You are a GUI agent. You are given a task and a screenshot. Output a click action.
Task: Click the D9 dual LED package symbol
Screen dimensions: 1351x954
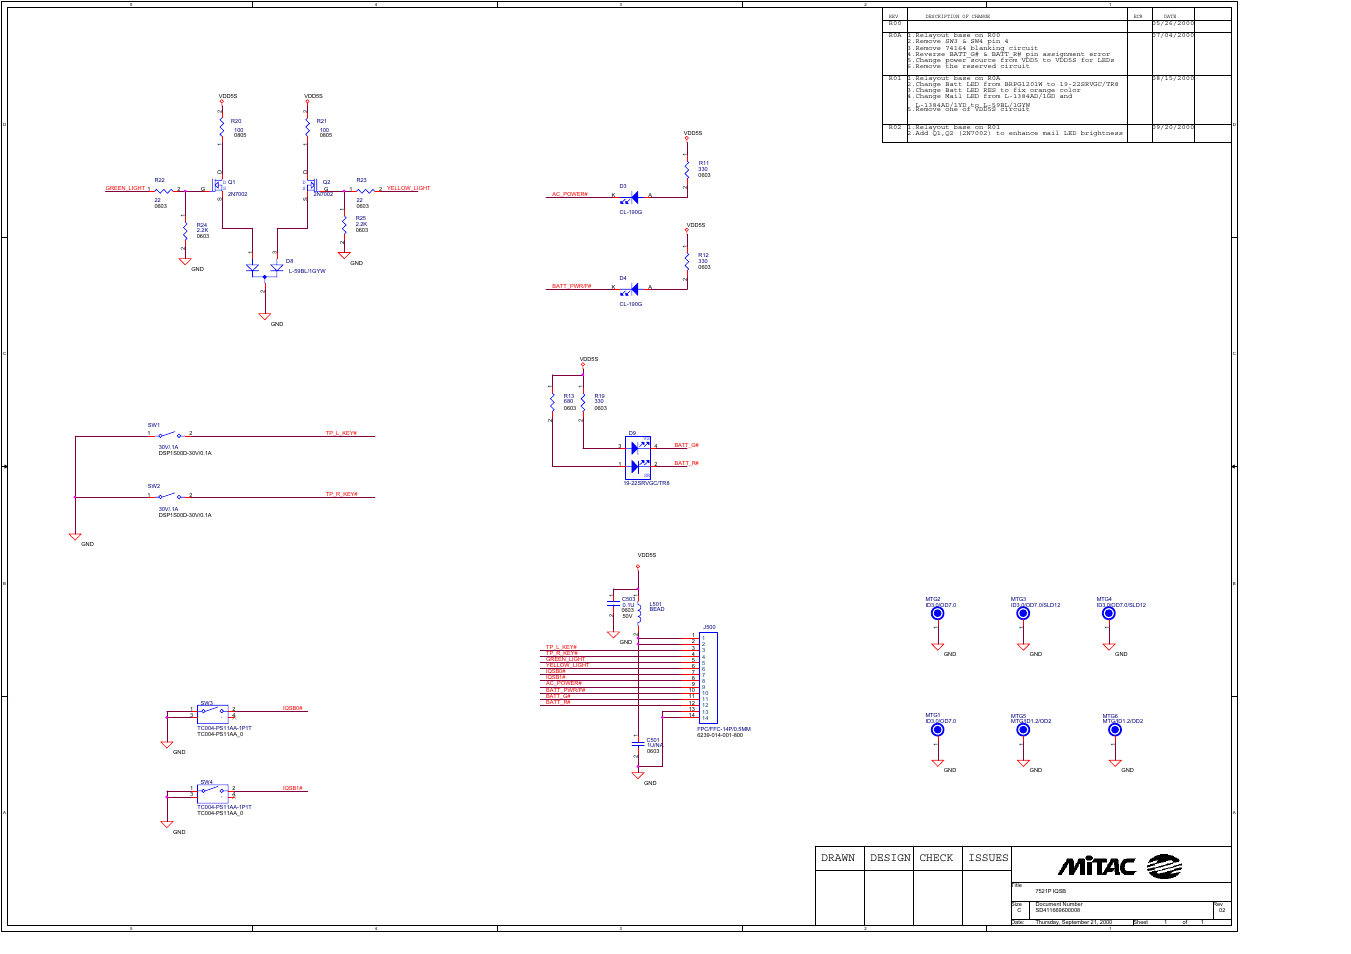[638, 458]
